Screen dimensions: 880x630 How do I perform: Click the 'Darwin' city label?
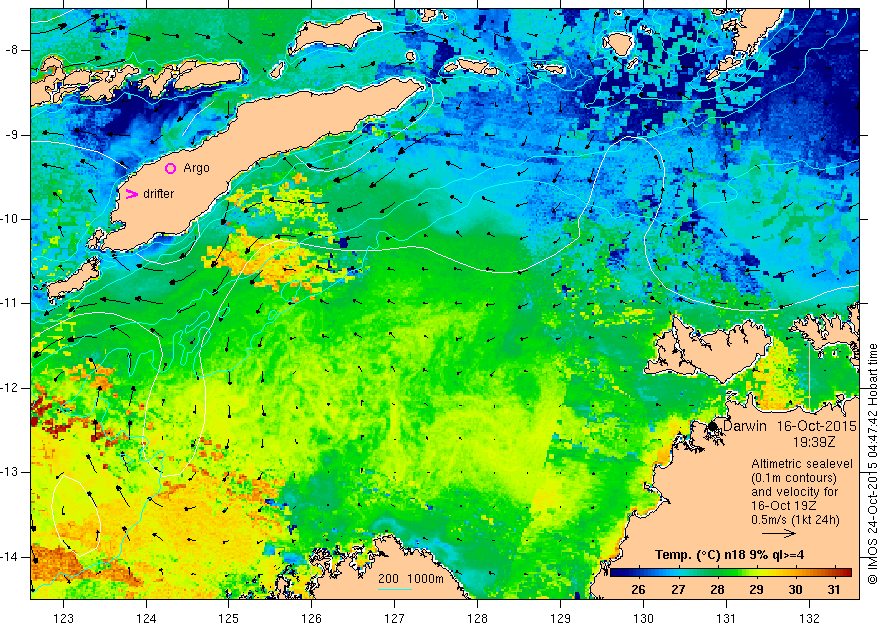pos(744,426)
